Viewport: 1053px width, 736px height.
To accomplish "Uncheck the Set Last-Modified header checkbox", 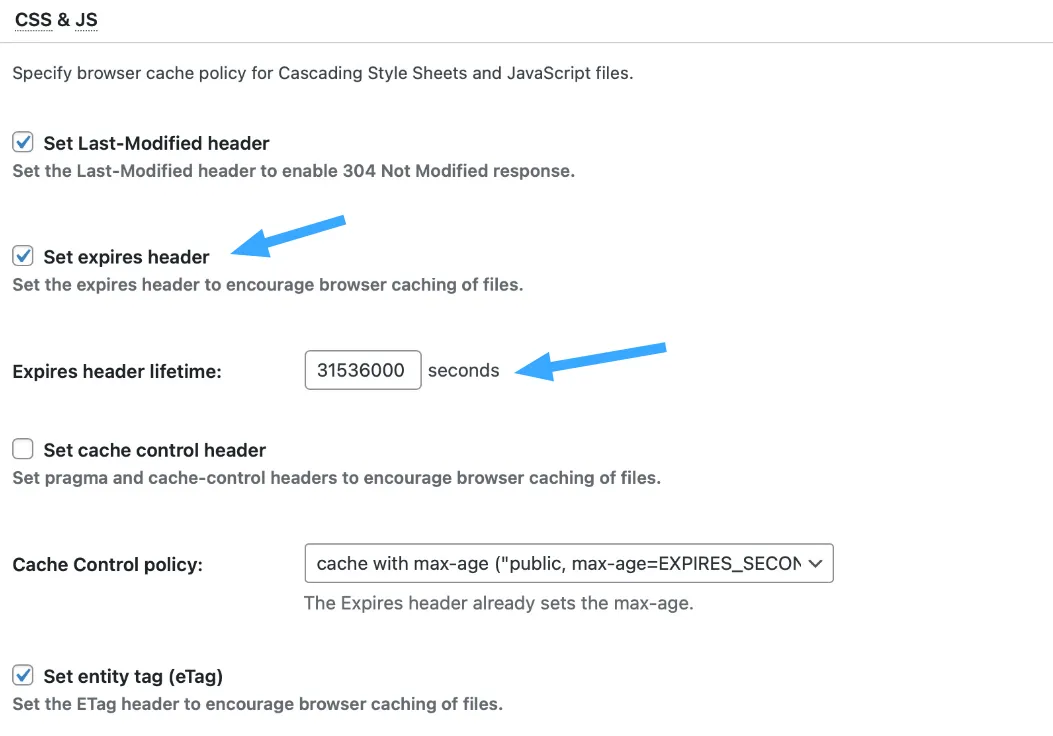I will (x=23, y=142).
